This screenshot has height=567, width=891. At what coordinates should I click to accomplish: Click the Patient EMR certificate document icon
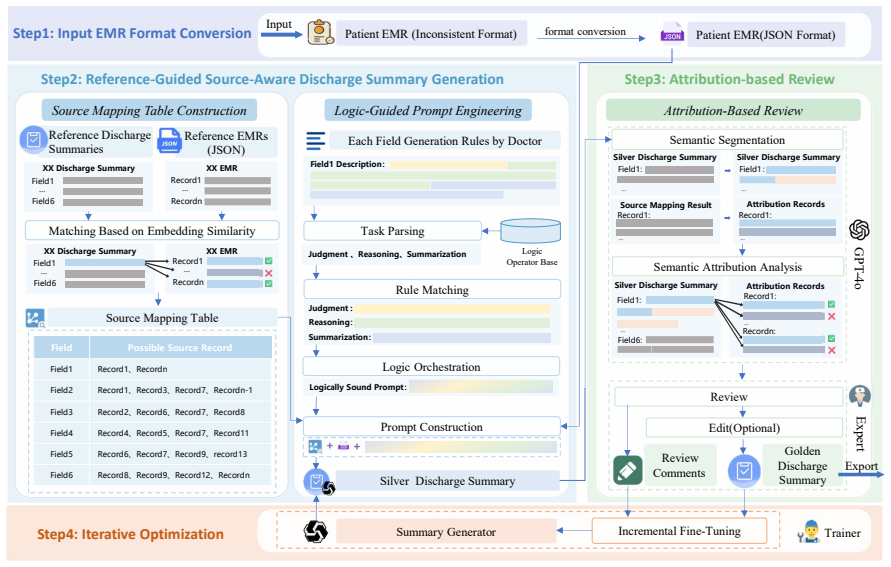pyautogui.click(x=320, y=32)
